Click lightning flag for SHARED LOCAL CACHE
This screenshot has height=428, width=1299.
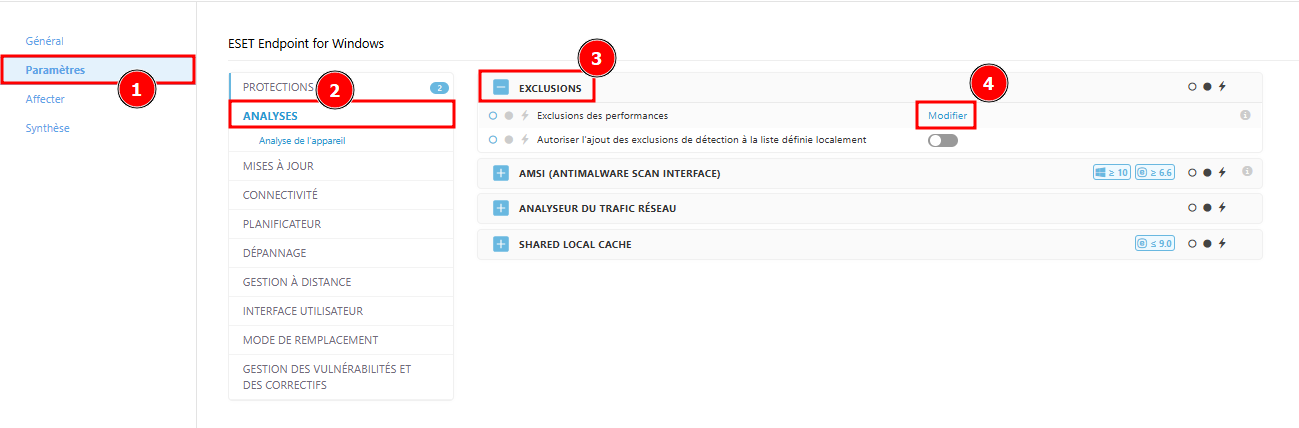1222,243
